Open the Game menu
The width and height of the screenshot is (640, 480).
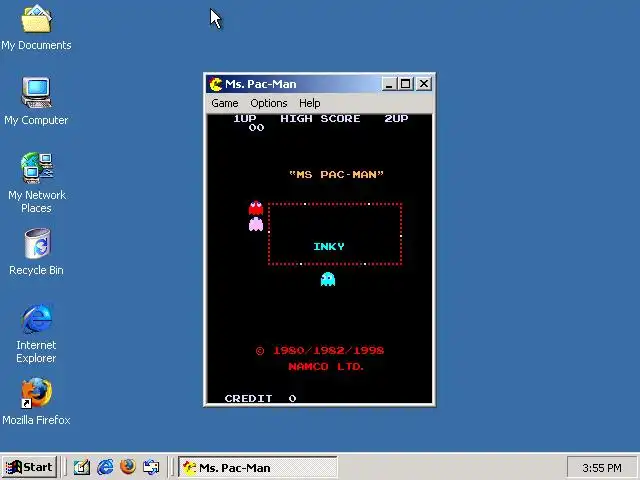click(x=224, y=103)
